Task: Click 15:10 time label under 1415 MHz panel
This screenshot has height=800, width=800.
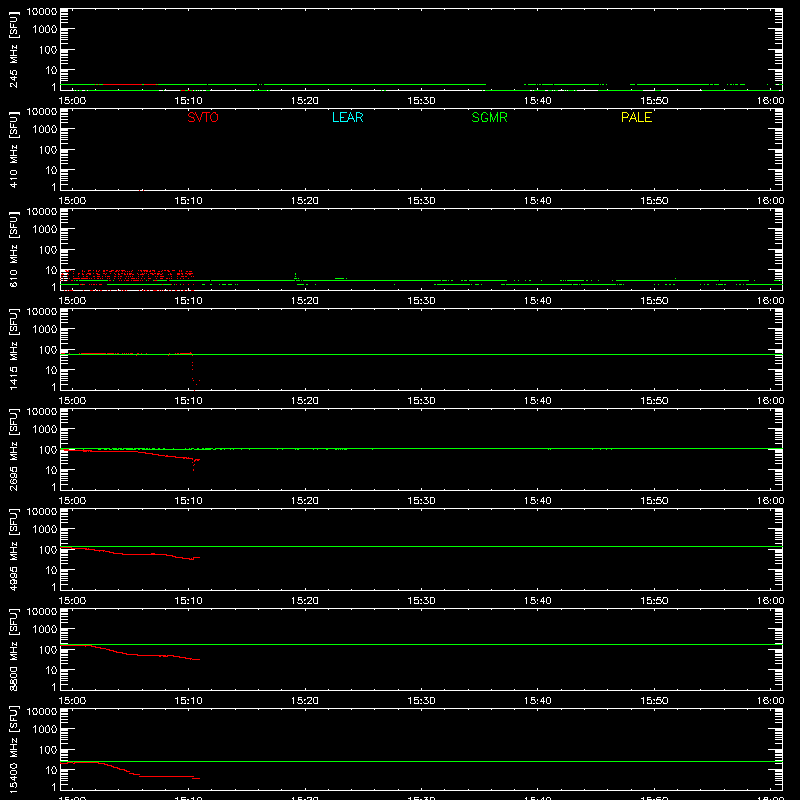Action: click(x=188, y=401)
